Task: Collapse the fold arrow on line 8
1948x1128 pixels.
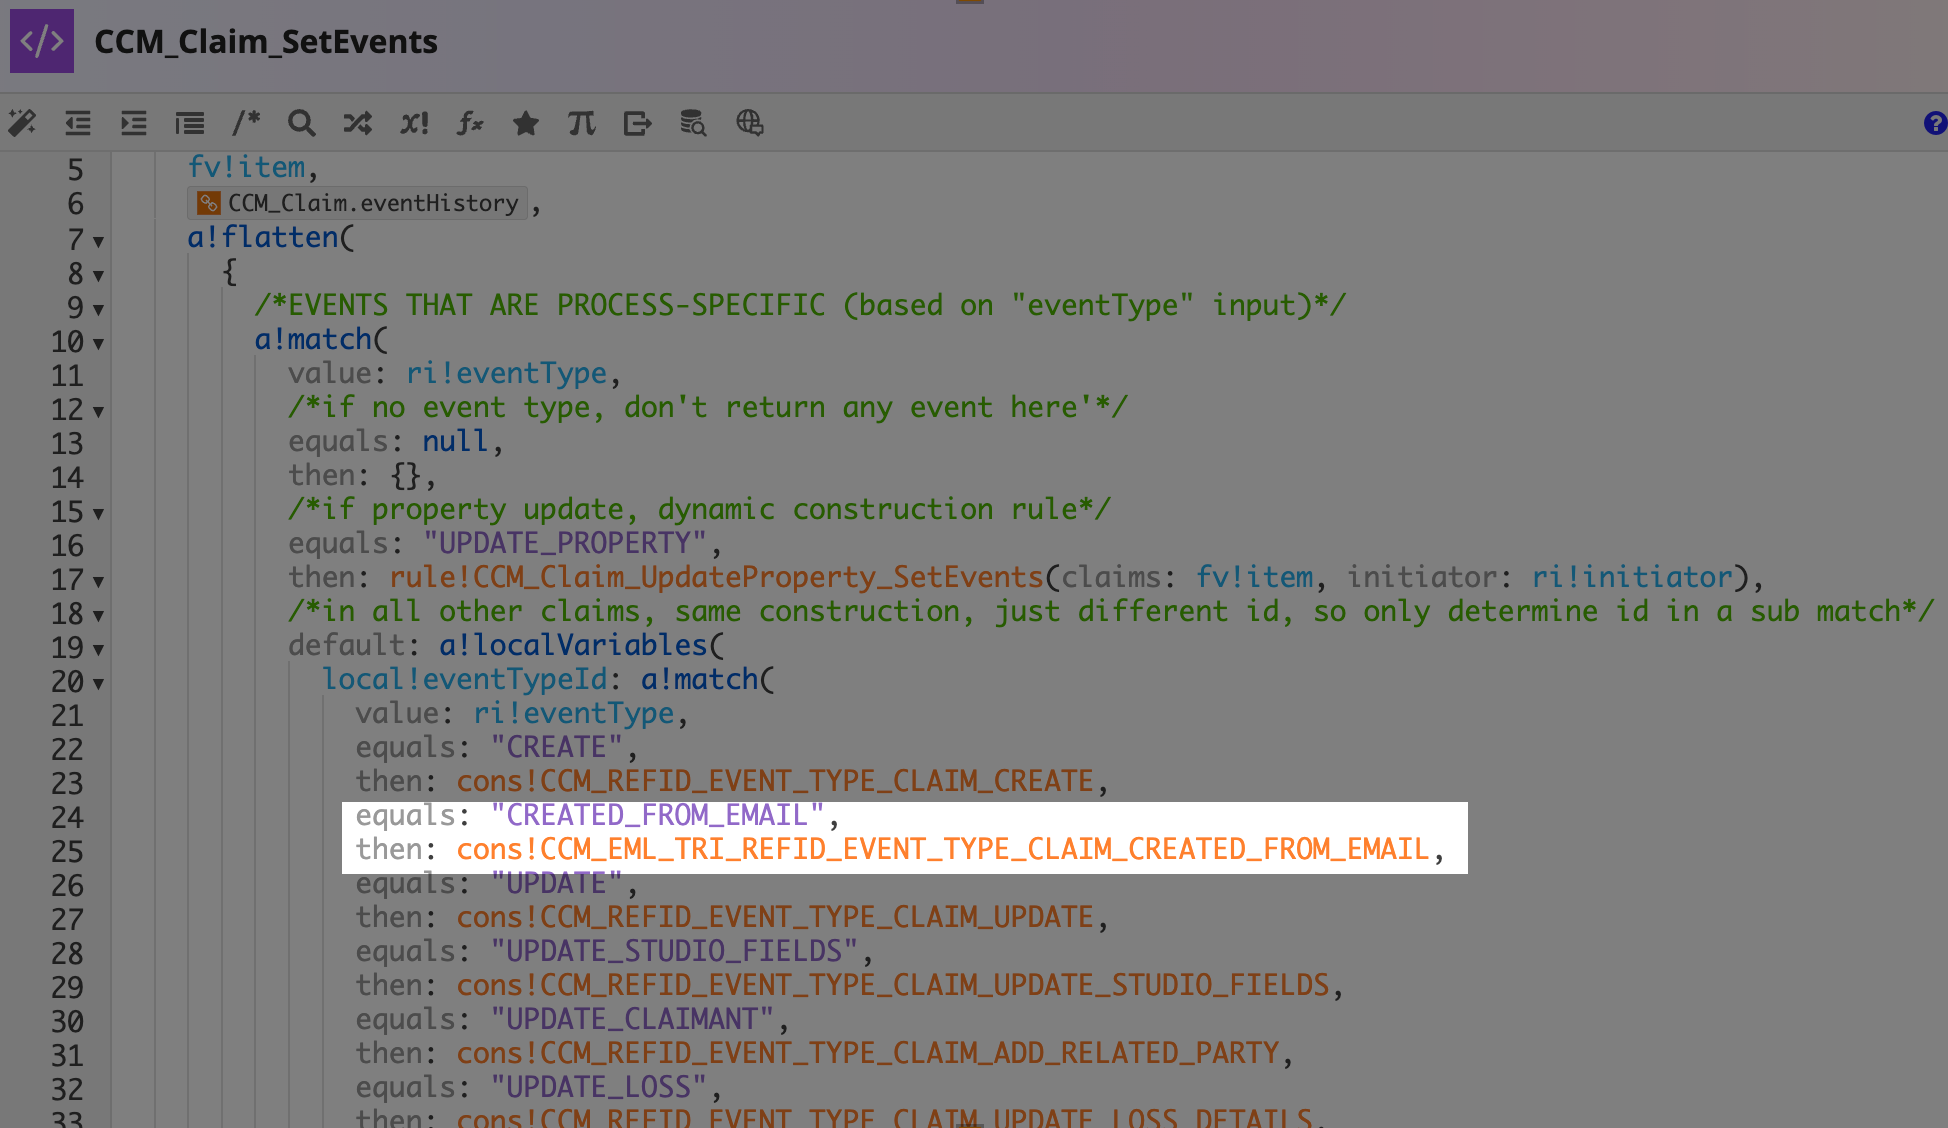Action: coord(98,275)
